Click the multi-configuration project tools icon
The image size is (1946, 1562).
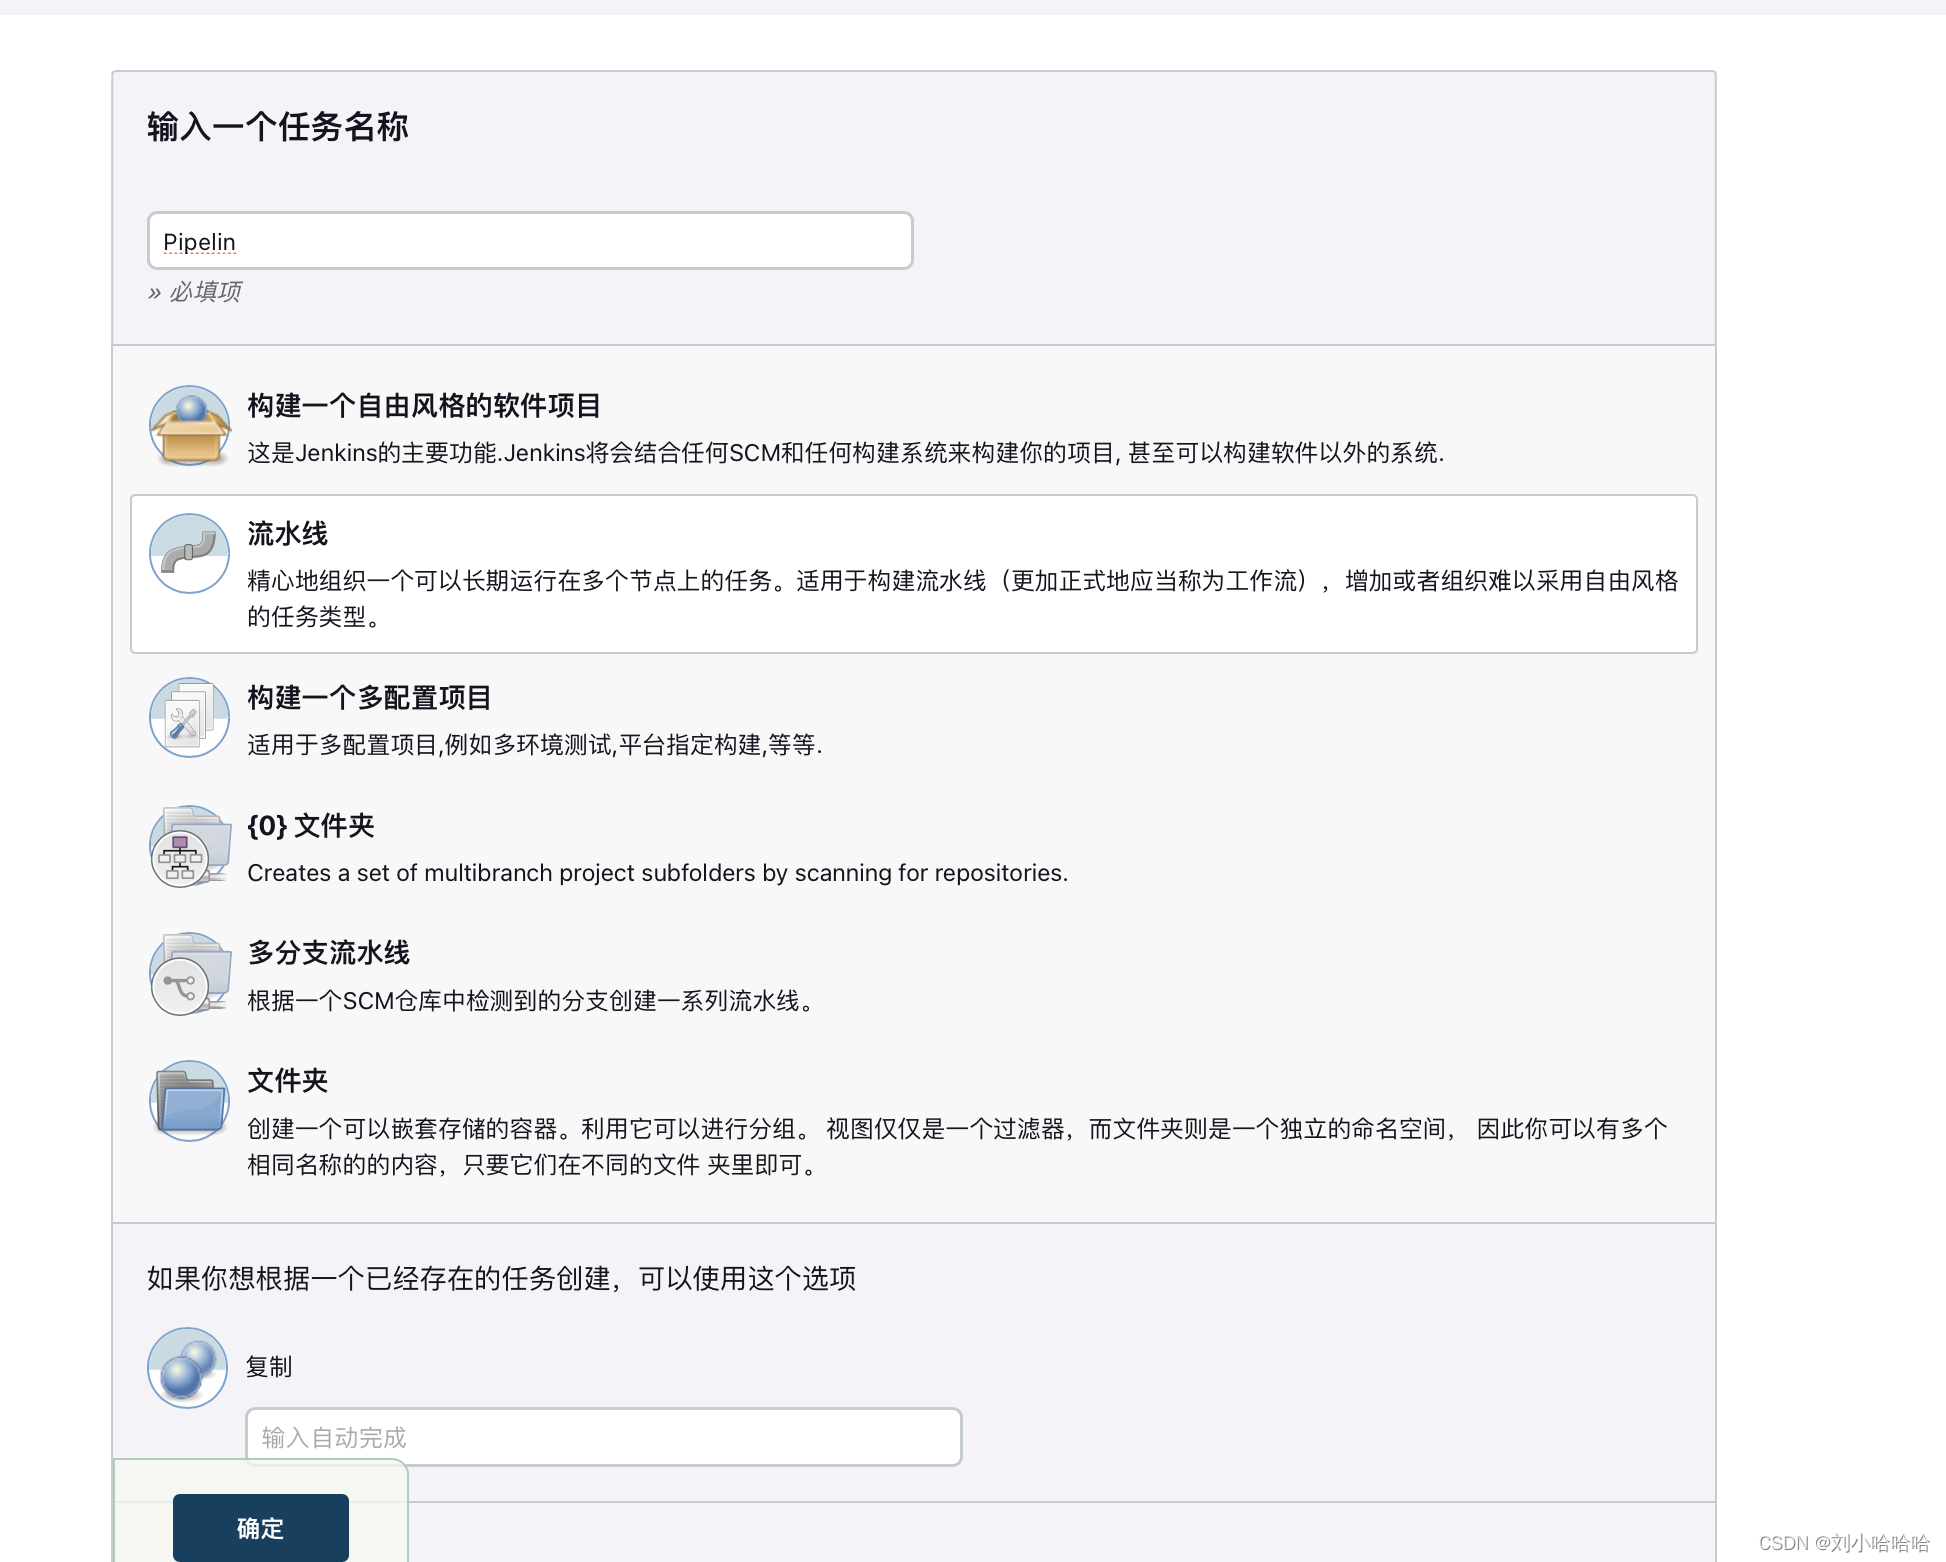[189, 717]
